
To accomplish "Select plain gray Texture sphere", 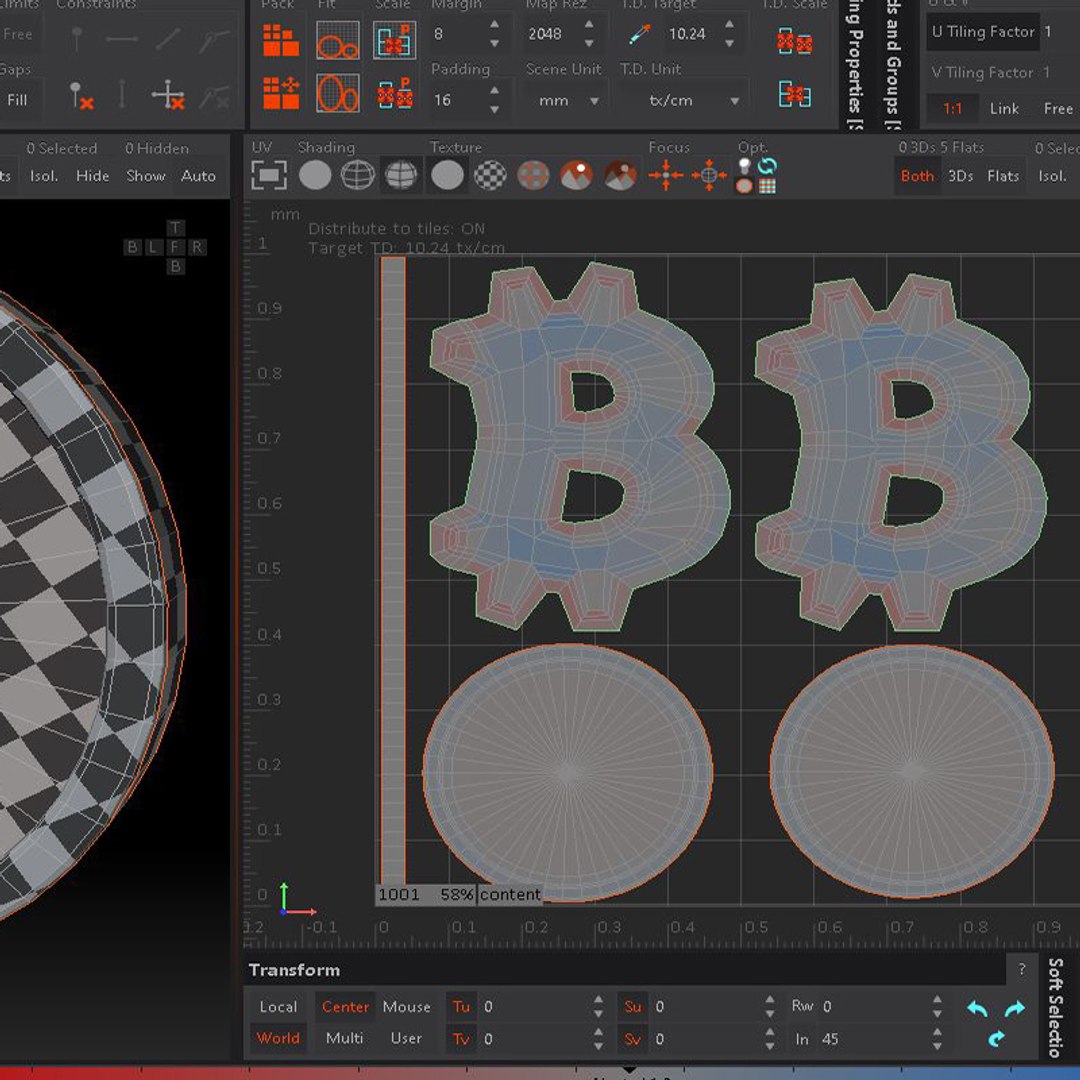I will click(x=448, y=175).
